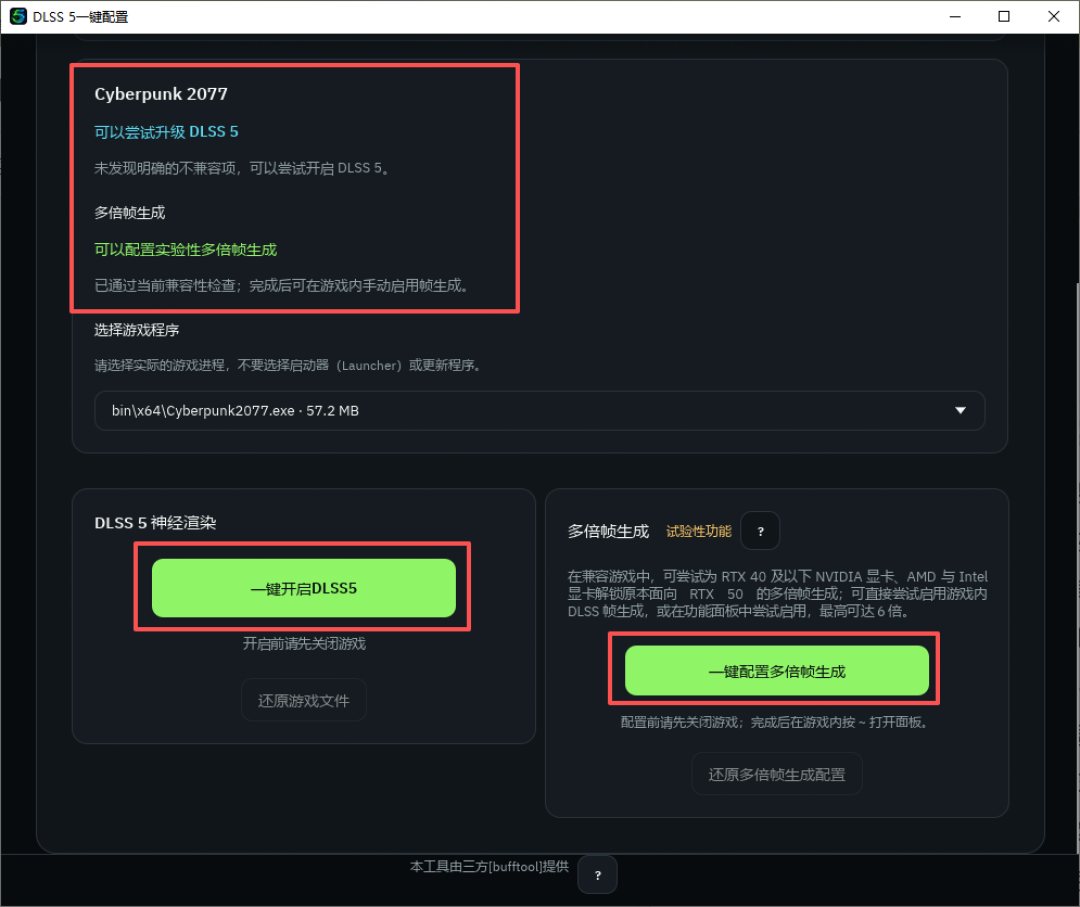Screen dimensions: 1080x907
Task: Click 配置前请先关闭游戏 instruction text
Action: [x=776, y=722]
